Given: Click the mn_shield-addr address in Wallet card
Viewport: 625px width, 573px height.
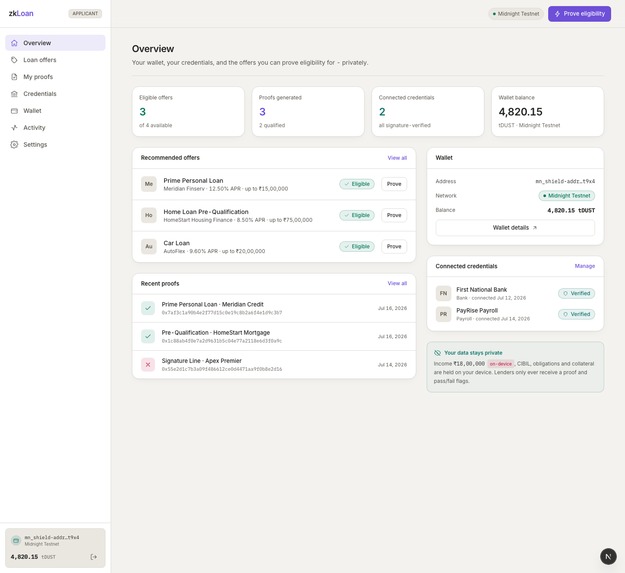Looking at the screenshot, I should [565, 181].
